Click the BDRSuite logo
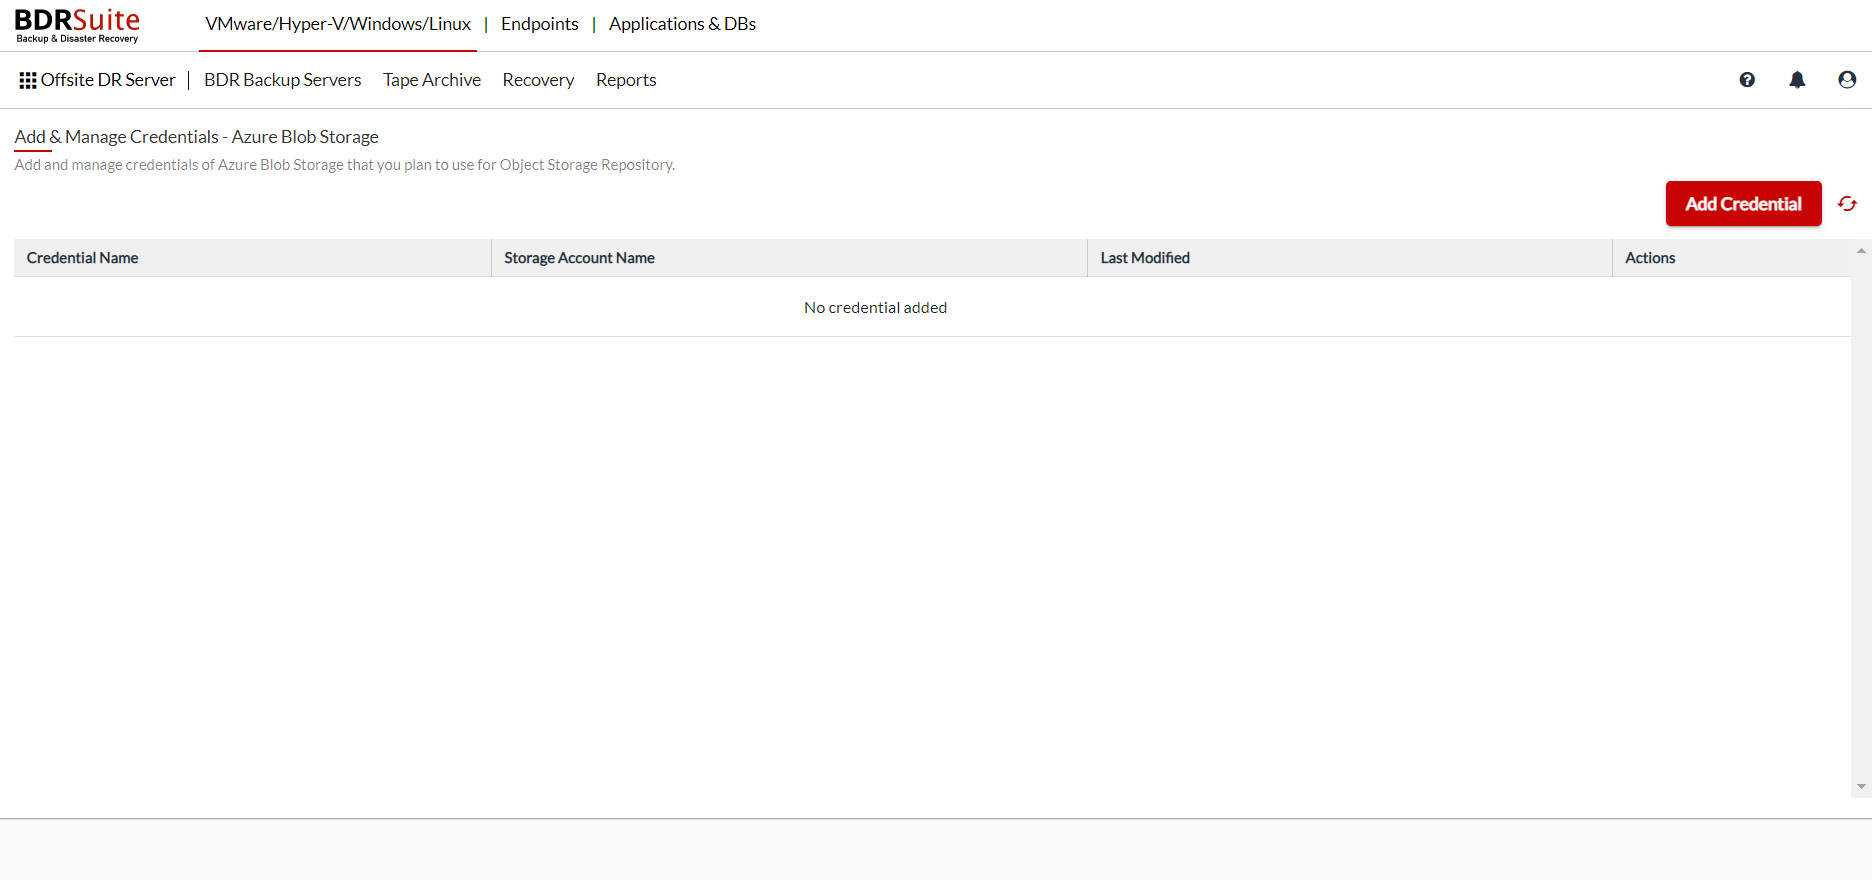The width and height of the screenshot is (1872, 880). tap(77, 25)
